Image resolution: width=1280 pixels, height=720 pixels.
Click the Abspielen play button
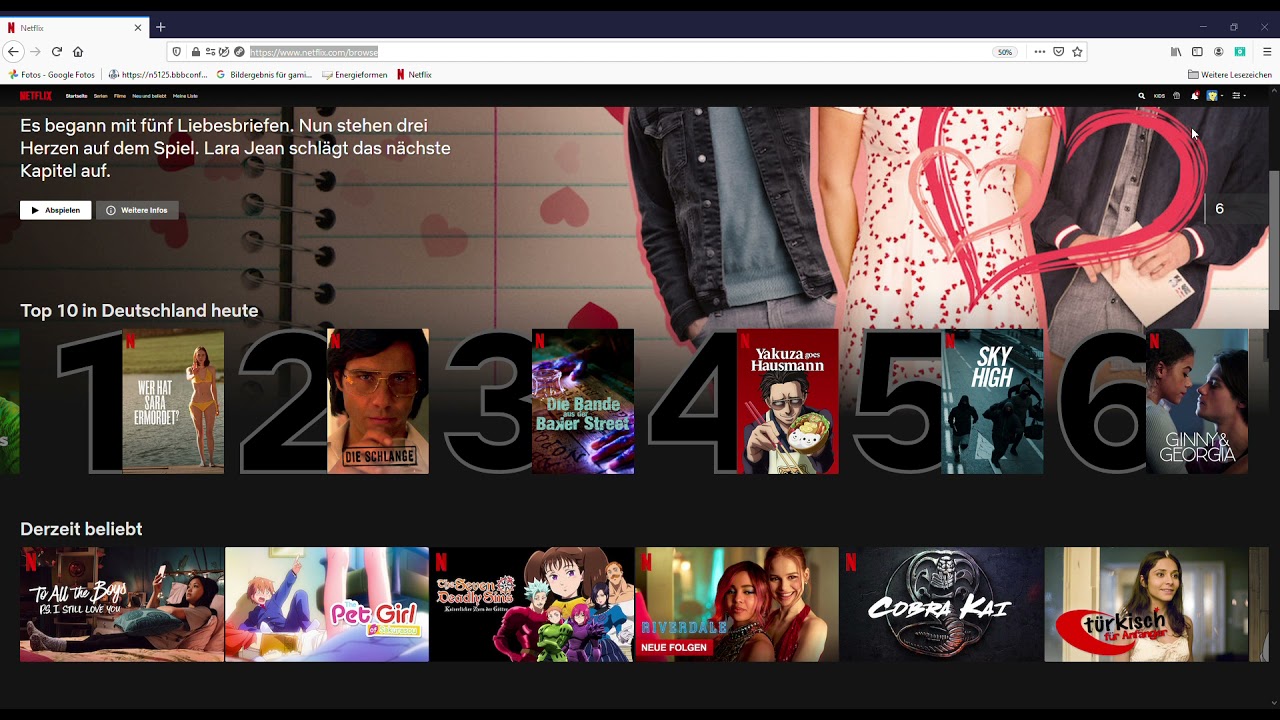pos(55,210)
